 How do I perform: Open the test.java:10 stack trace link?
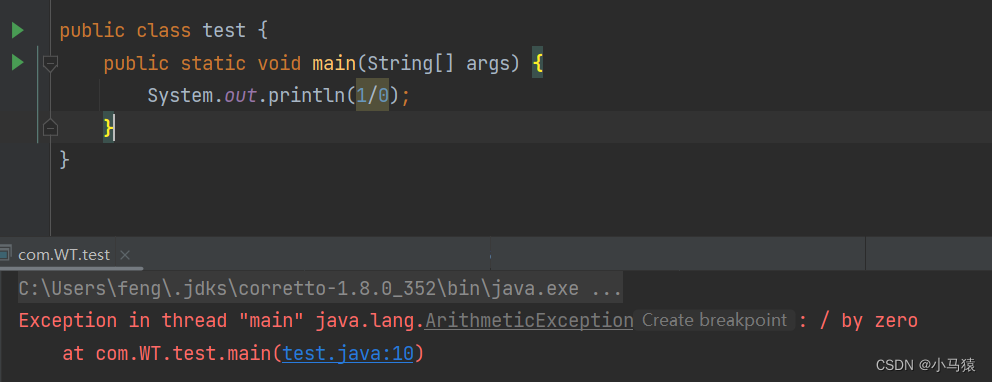348,354
